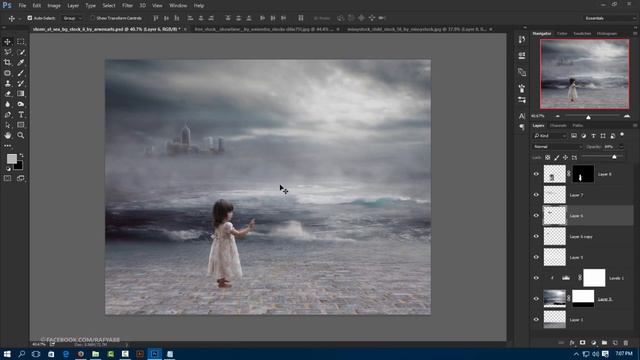Toggle visibility of Layer 5
This screenshot has height=360, width=640.
pos(536,257)
